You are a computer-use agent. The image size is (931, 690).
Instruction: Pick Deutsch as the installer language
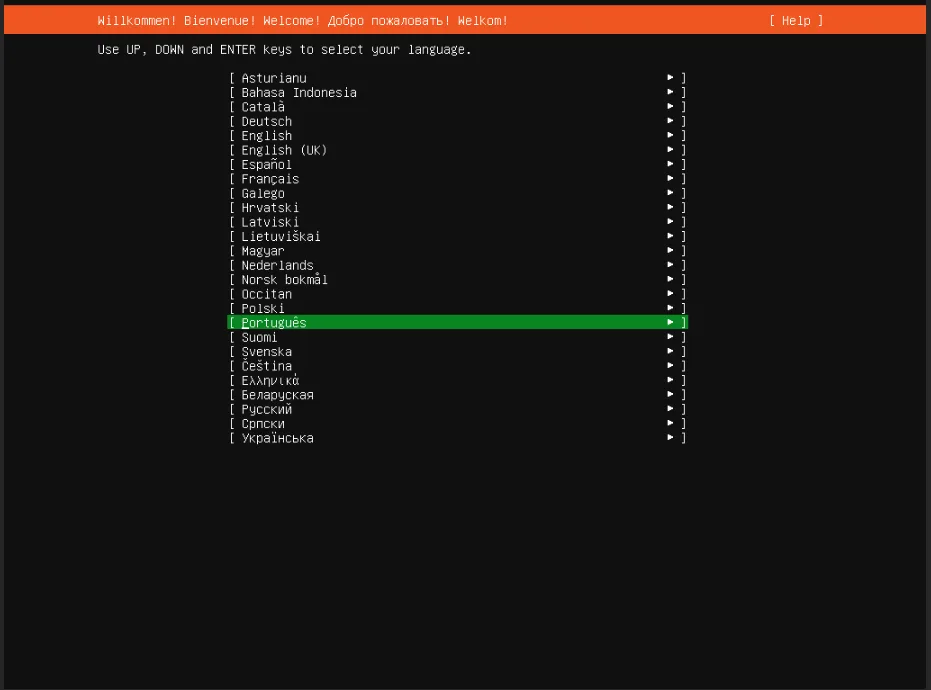(x=457, y=121)
